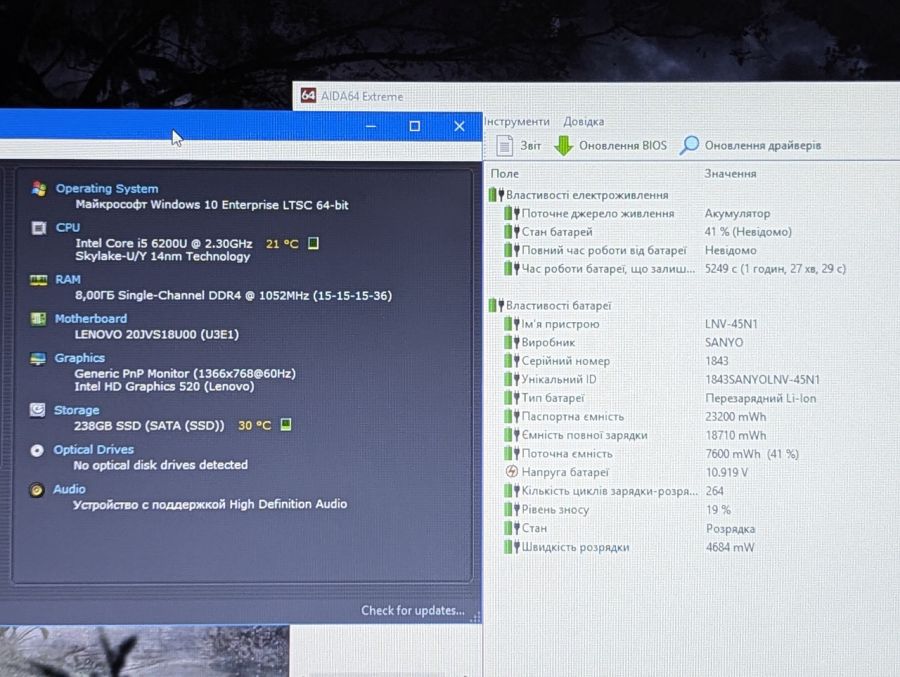
Task: Click the icon next to Тип батареї
Action: [511, 397]
